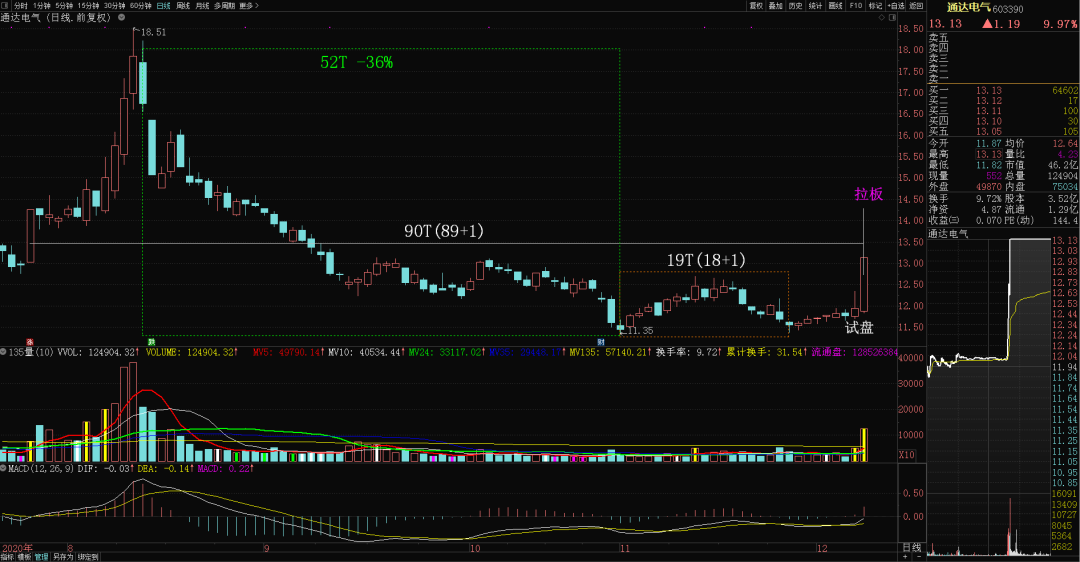Click the 买二 bid price 13.12

[x=988, y=101]
